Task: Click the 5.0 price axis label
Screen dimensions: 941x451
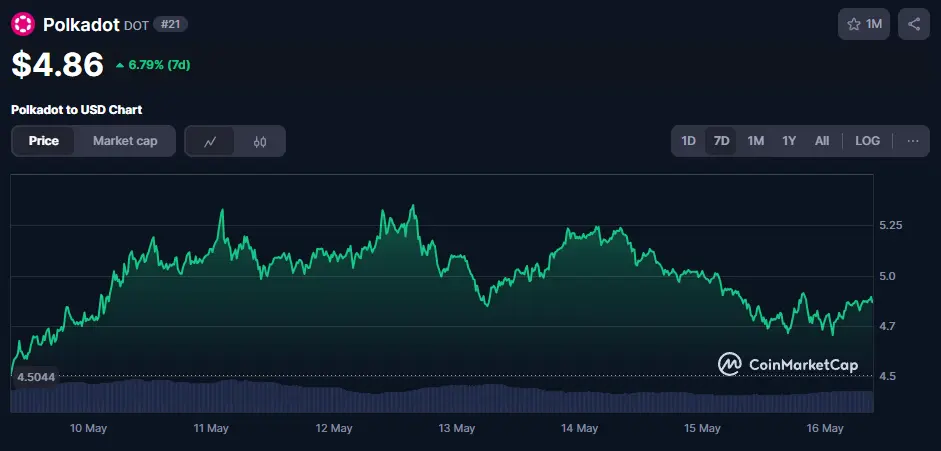Action: (888, 276)
